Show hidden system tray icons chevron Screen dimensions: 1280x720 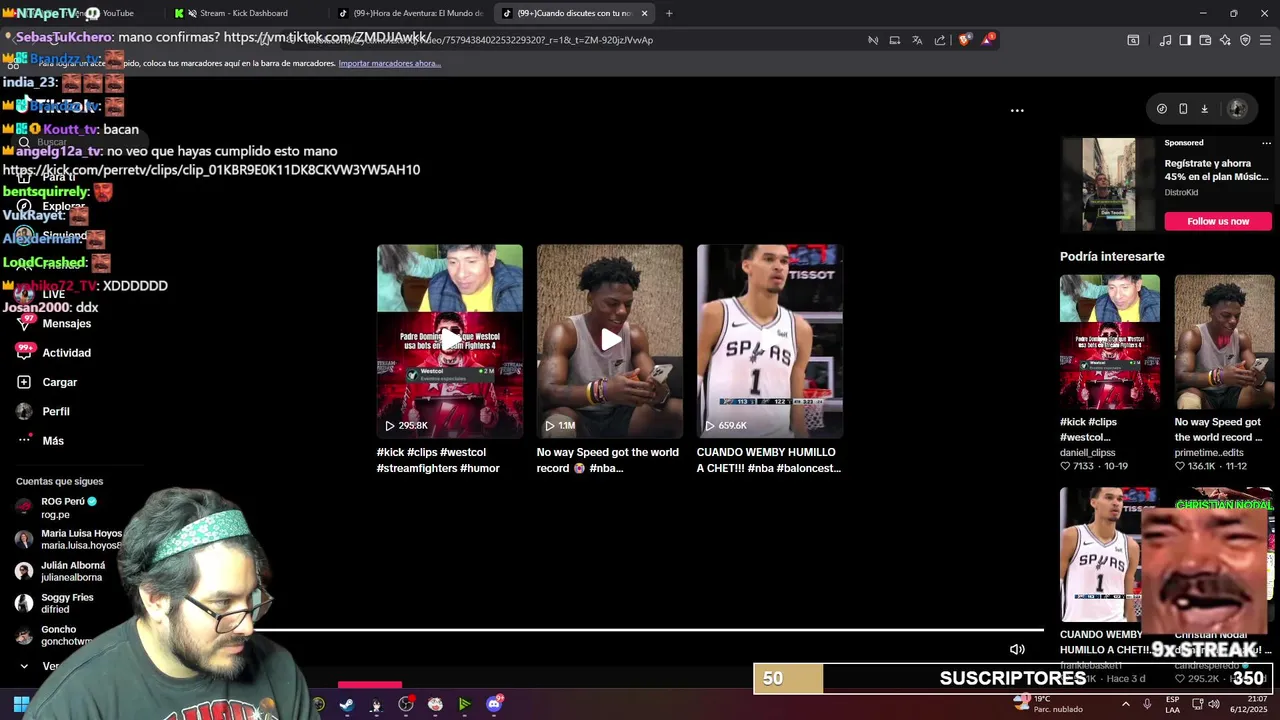[1126, 704]
